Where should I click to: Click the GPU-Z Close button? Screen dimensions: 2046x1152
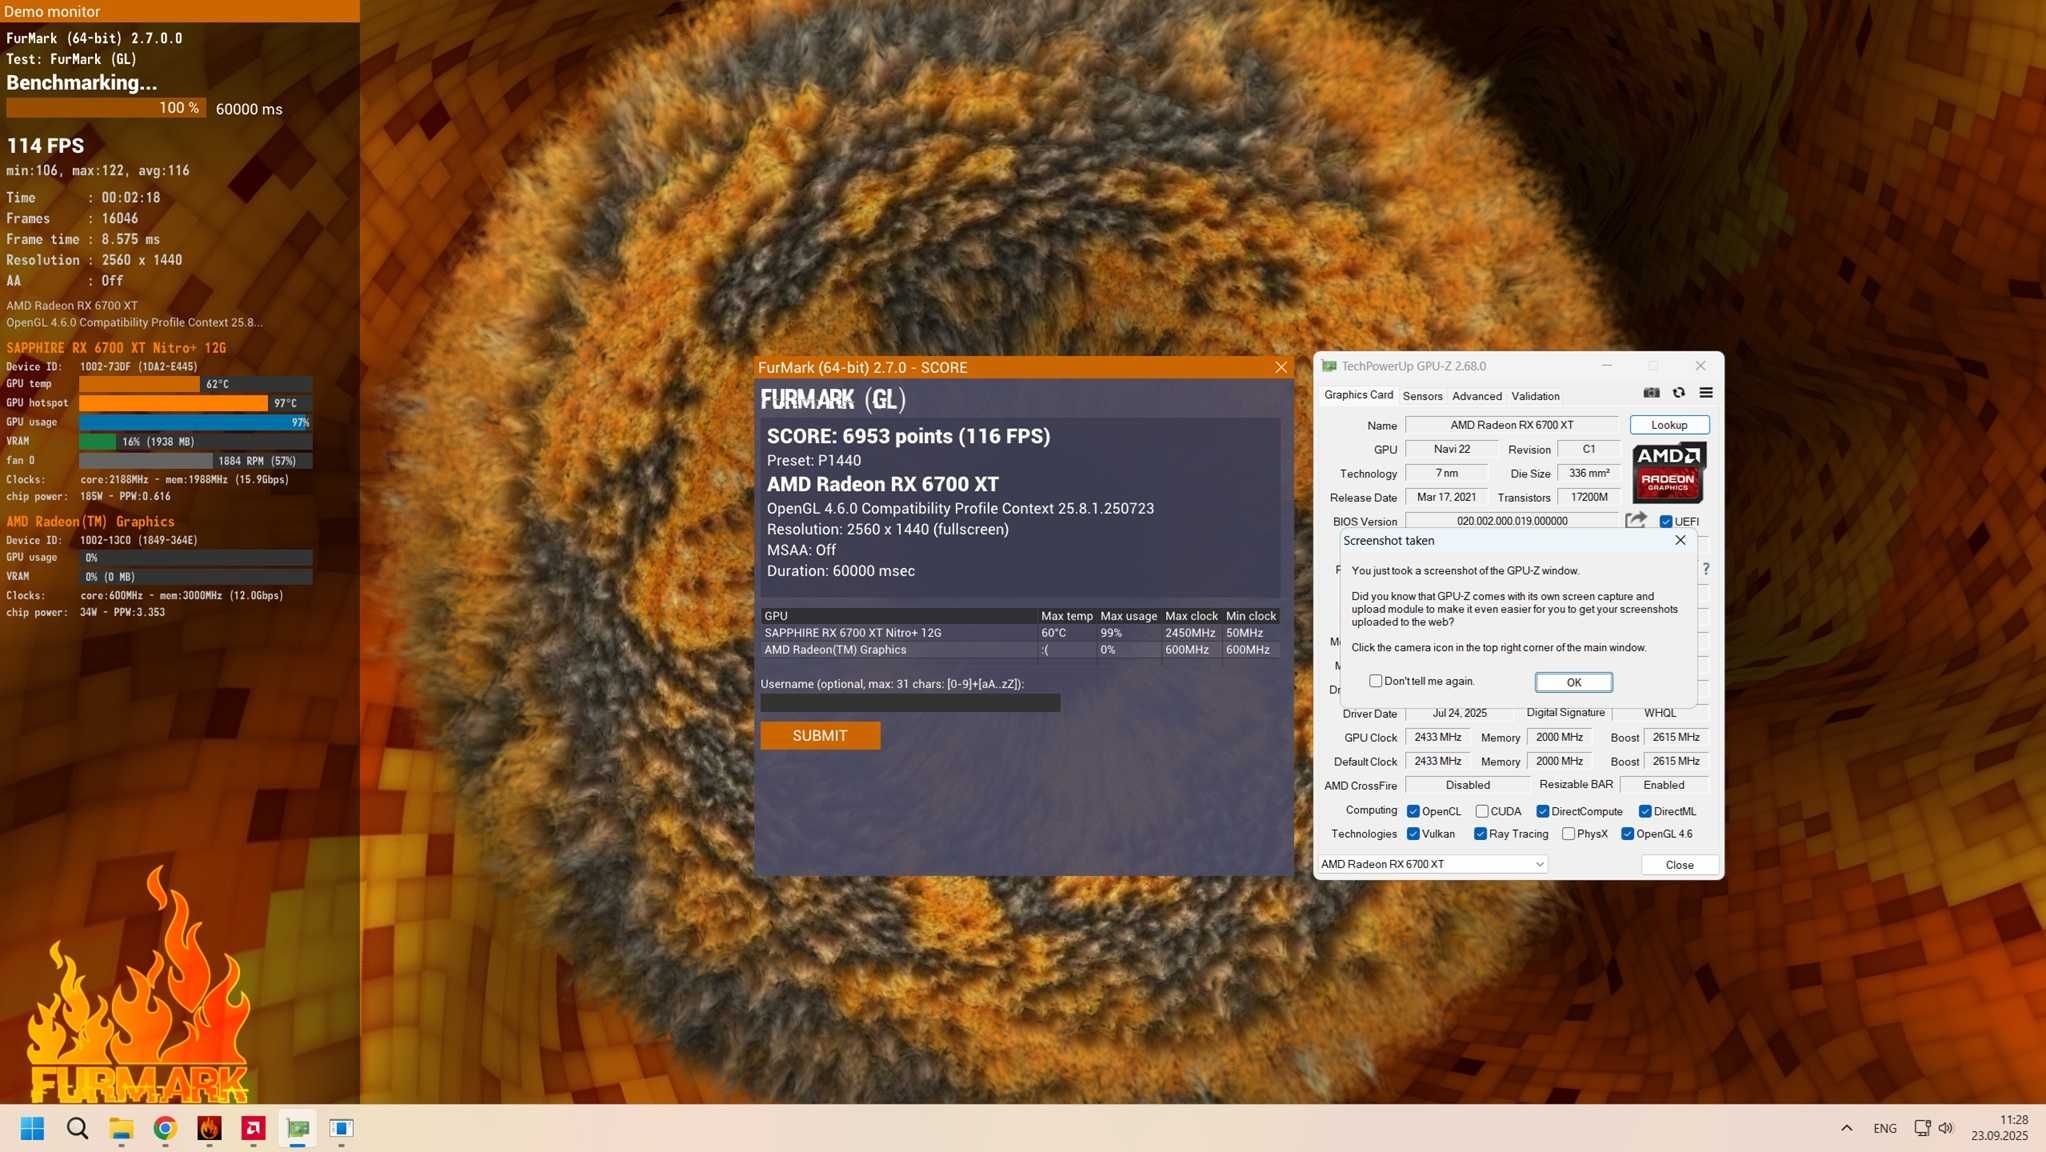pyautogui.click(x=1679, y=865)
